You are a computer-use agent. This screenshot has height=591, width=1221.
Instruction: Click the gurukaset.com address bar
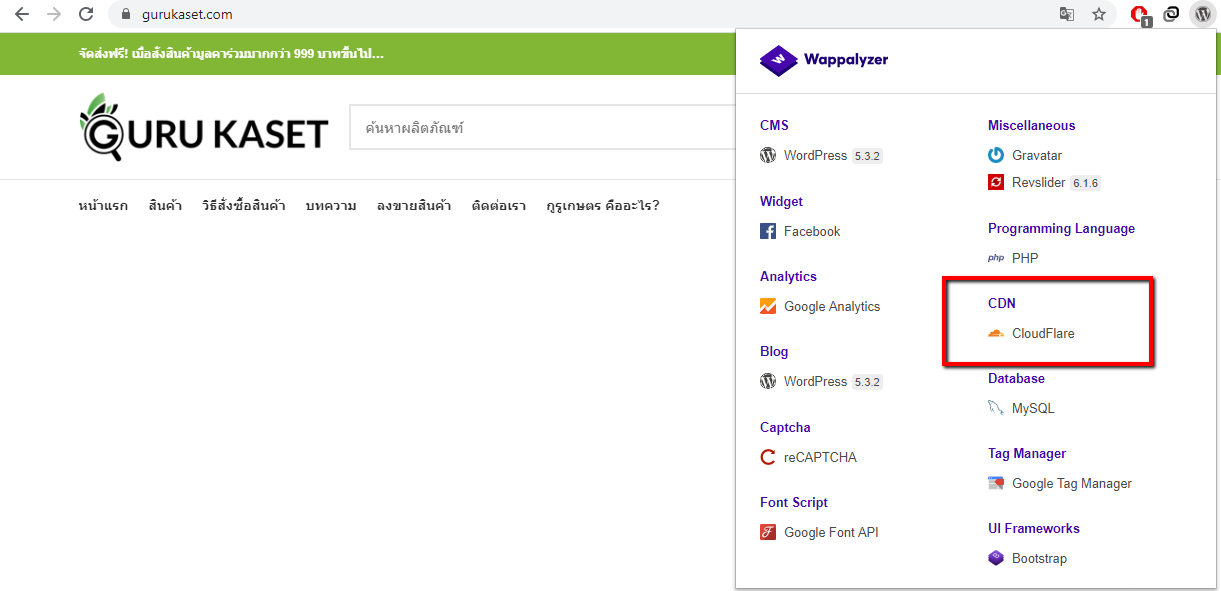[580, 15]
